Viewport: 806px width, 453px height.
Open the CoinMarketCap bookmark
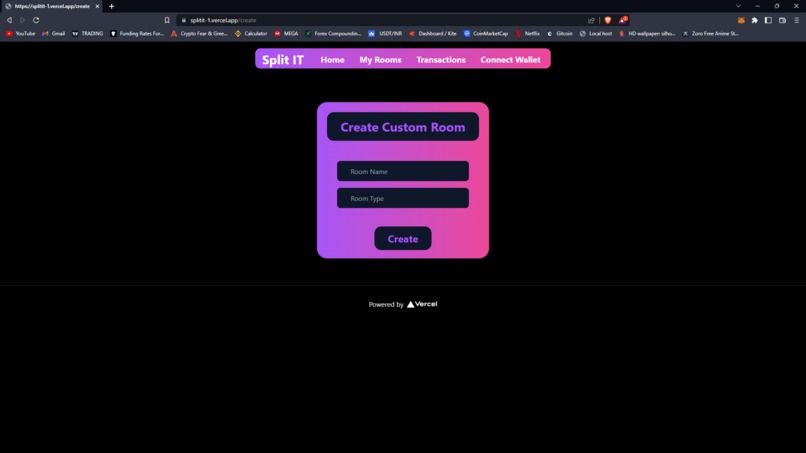[x=486, y=33]
